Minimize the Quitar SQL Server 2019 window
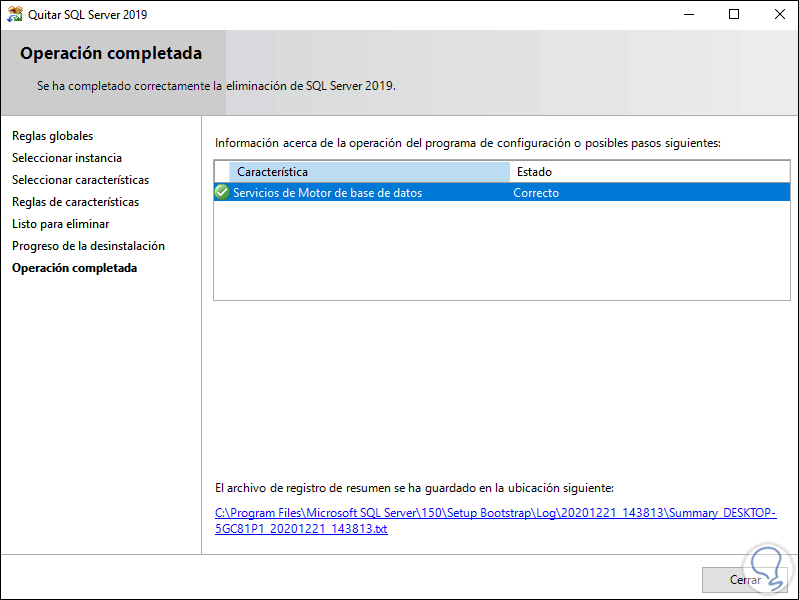Viewport: 799px width, 600px height. pos(689,14)
